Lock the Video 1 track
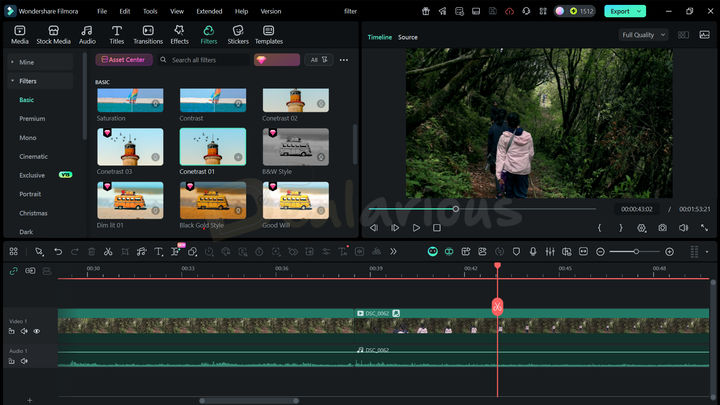 click(12, 331)
